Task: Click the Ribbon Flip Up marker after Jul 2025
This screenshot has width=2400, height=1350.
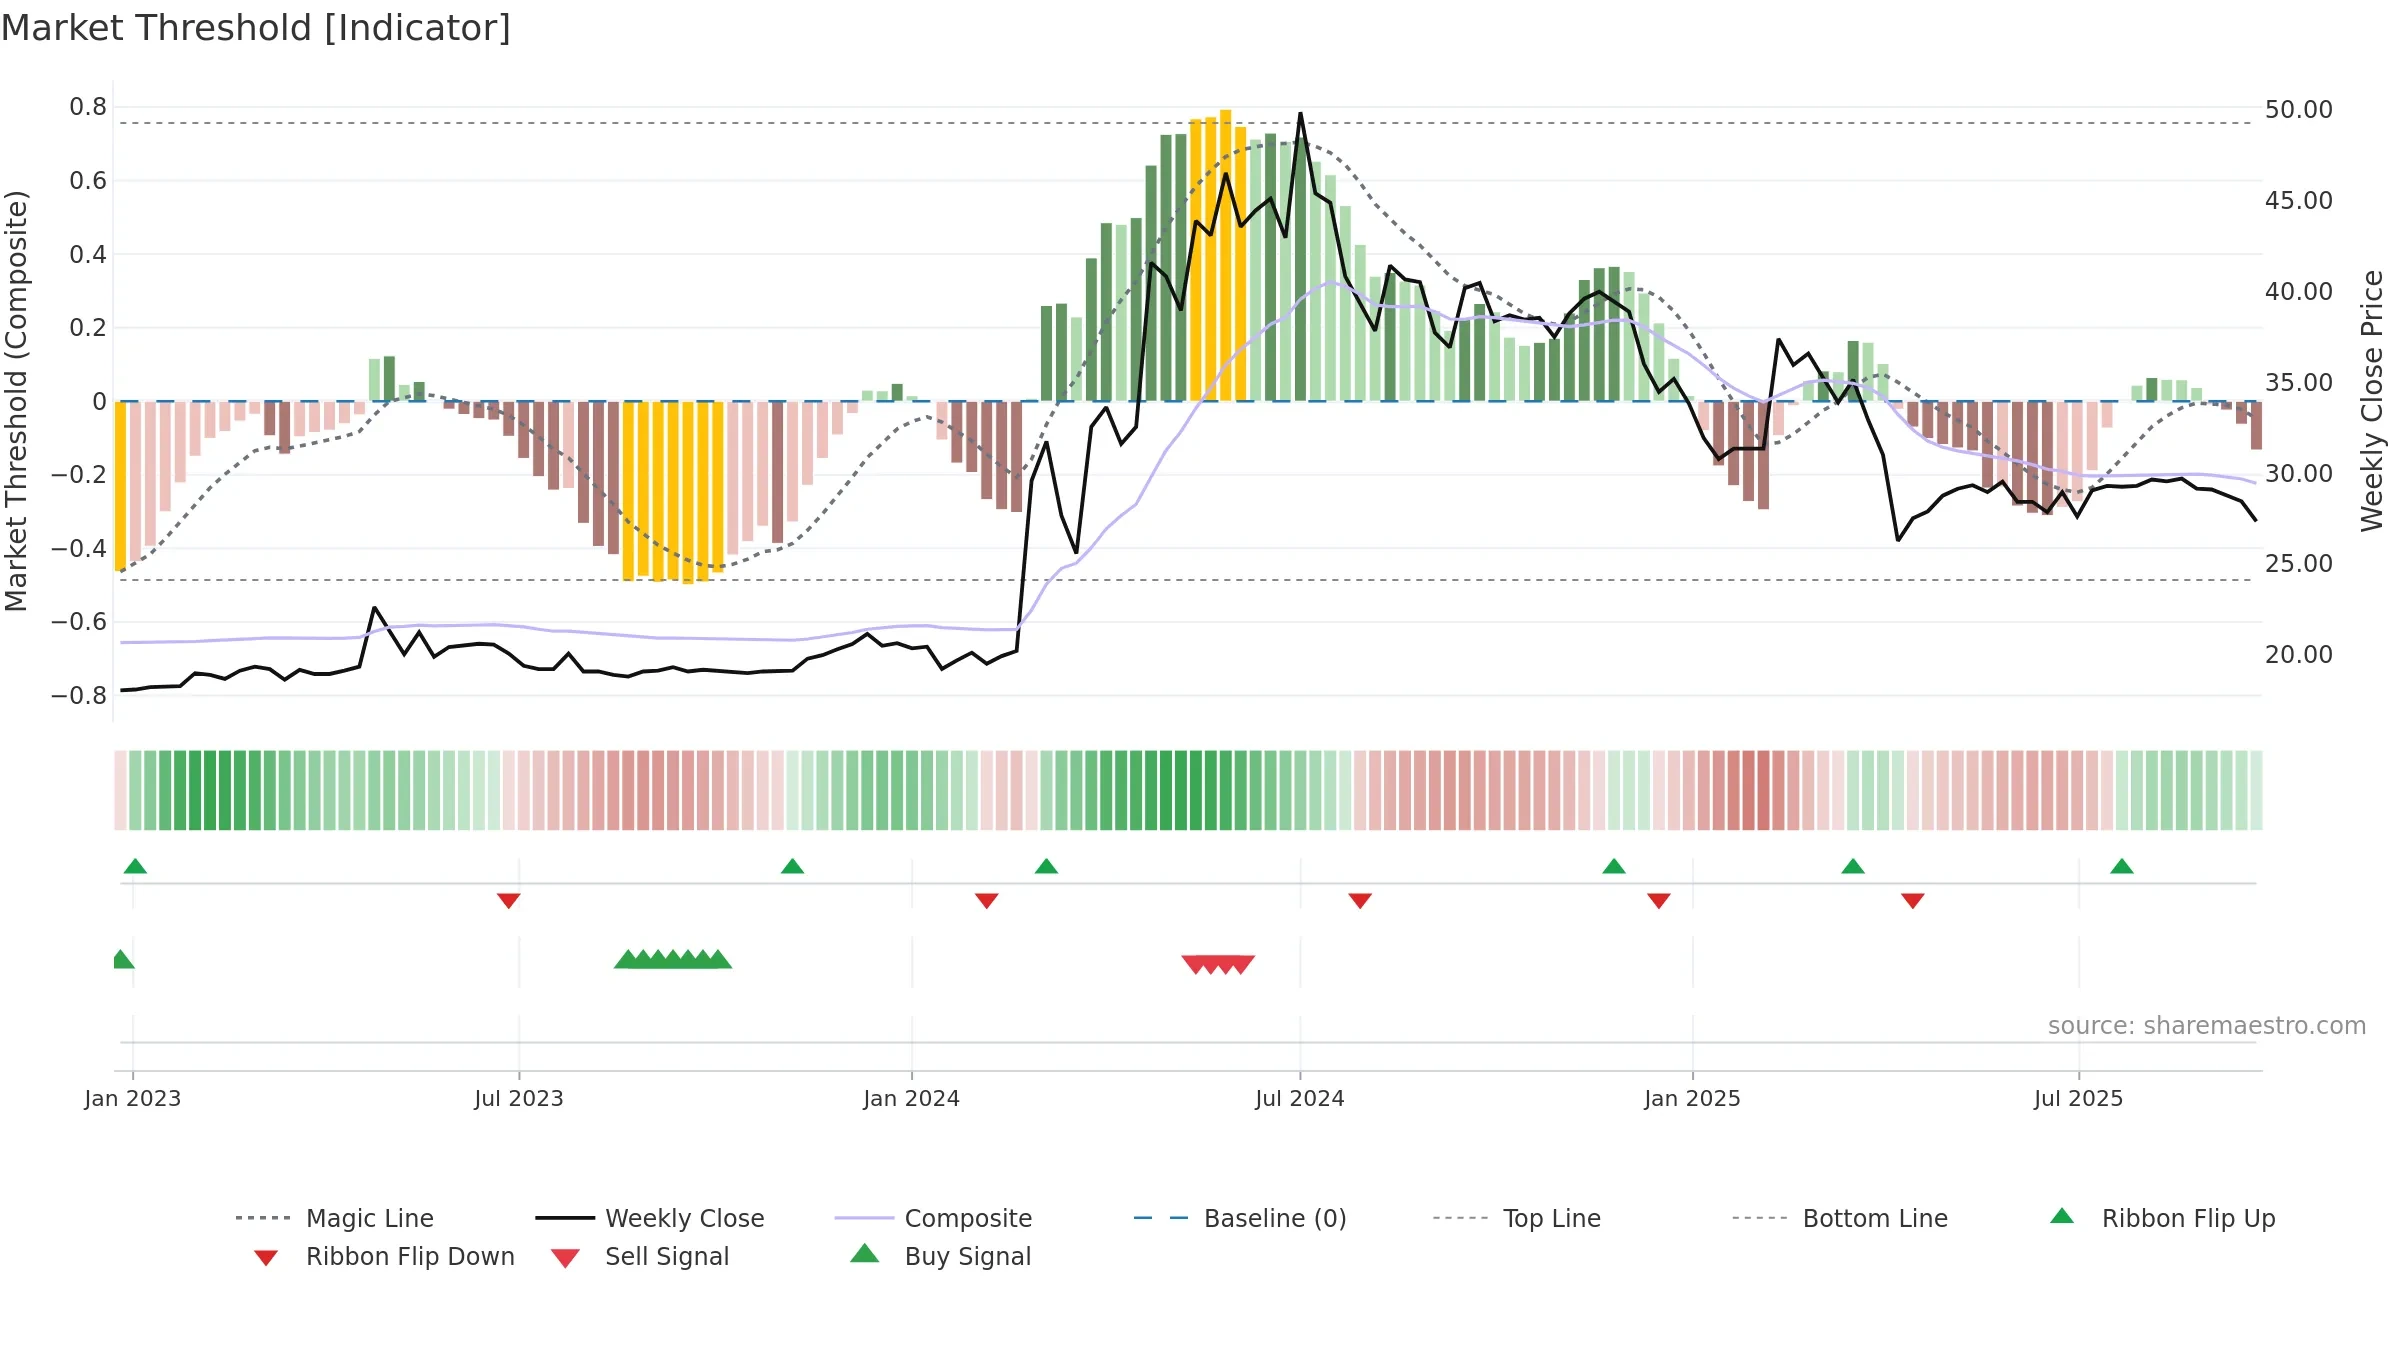Action: coord(2122,866)
